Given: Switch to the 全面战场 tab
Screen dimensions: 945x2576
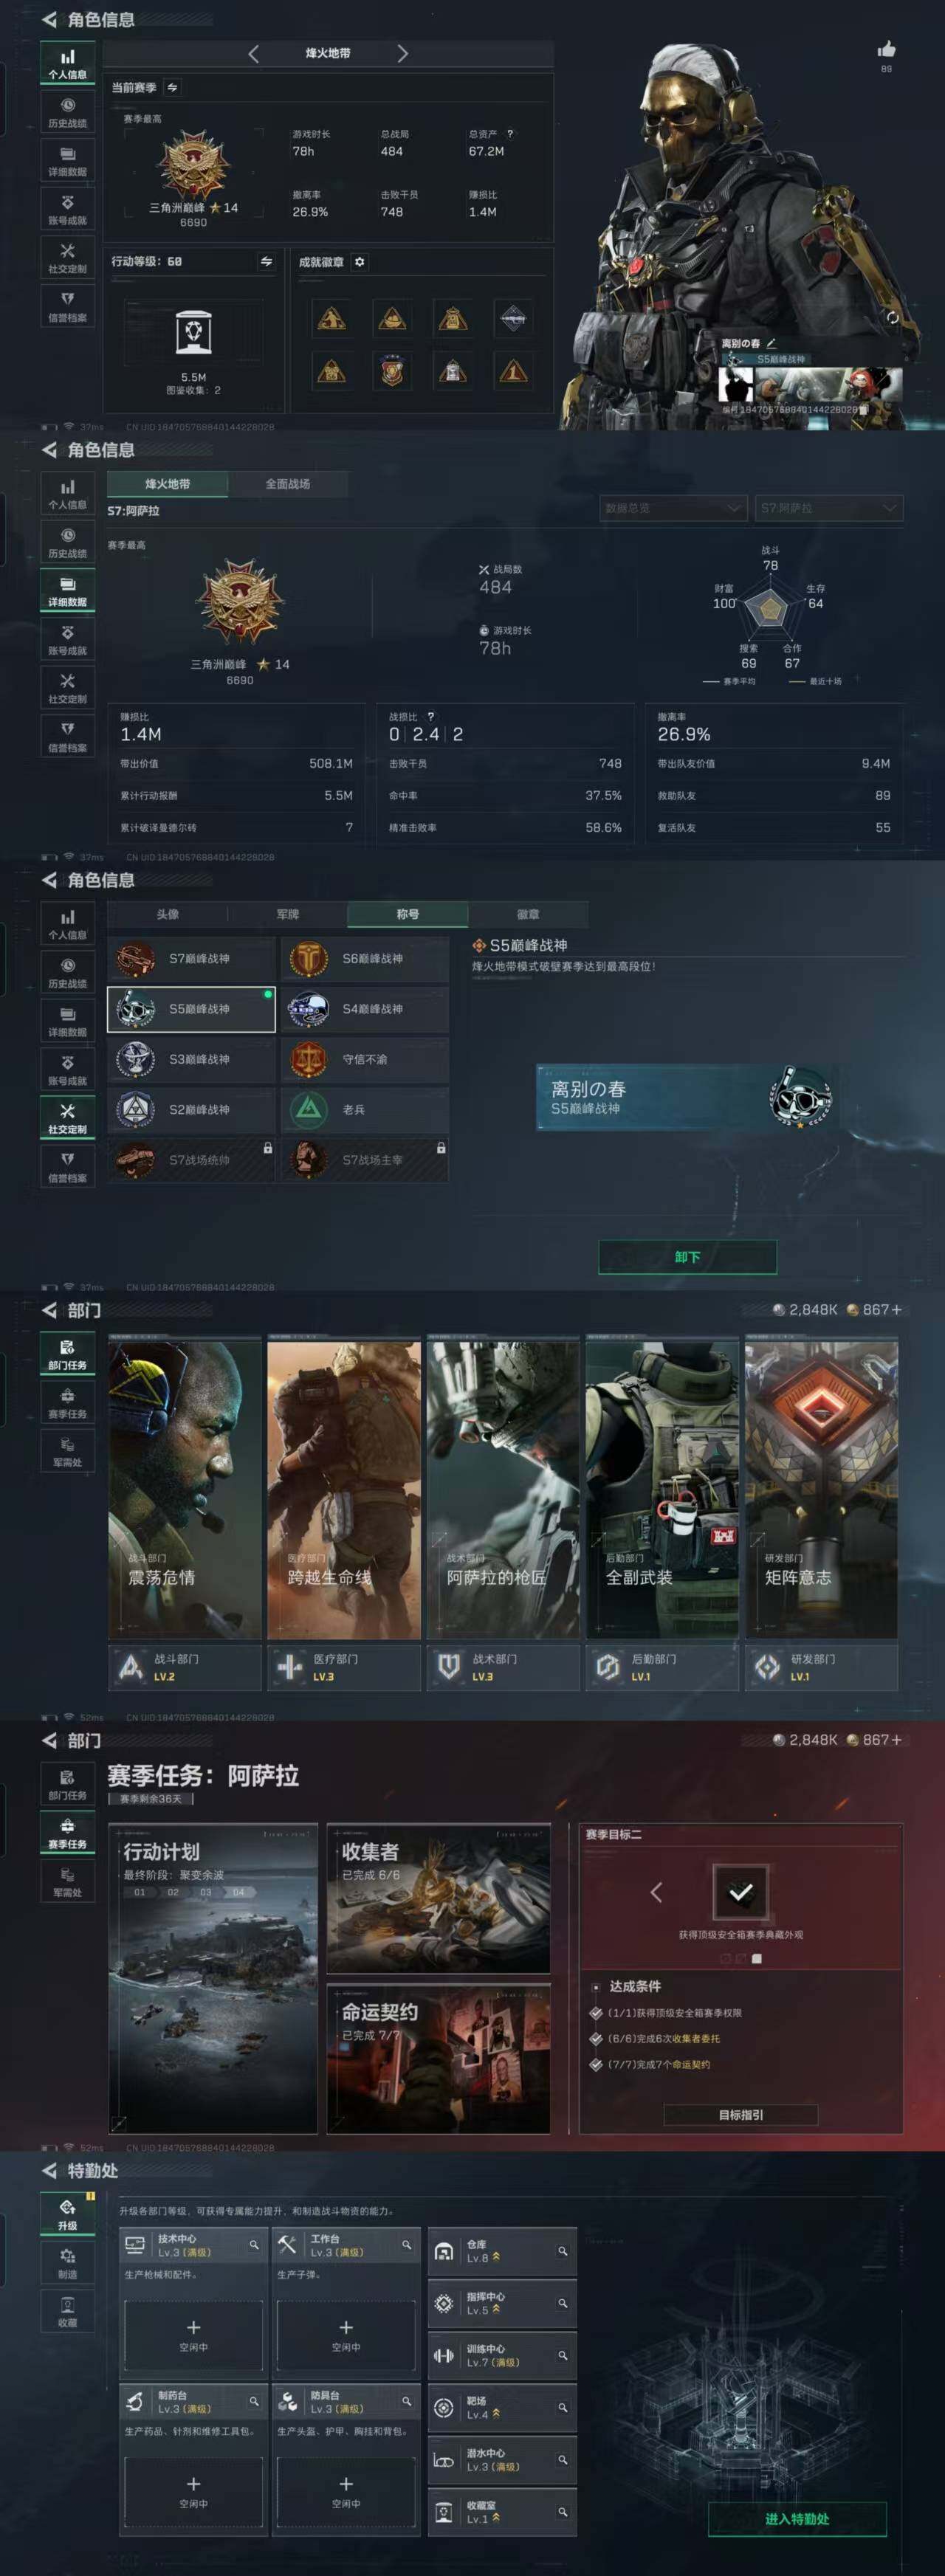Looking at the screenshot, I should tap(287, 484).
